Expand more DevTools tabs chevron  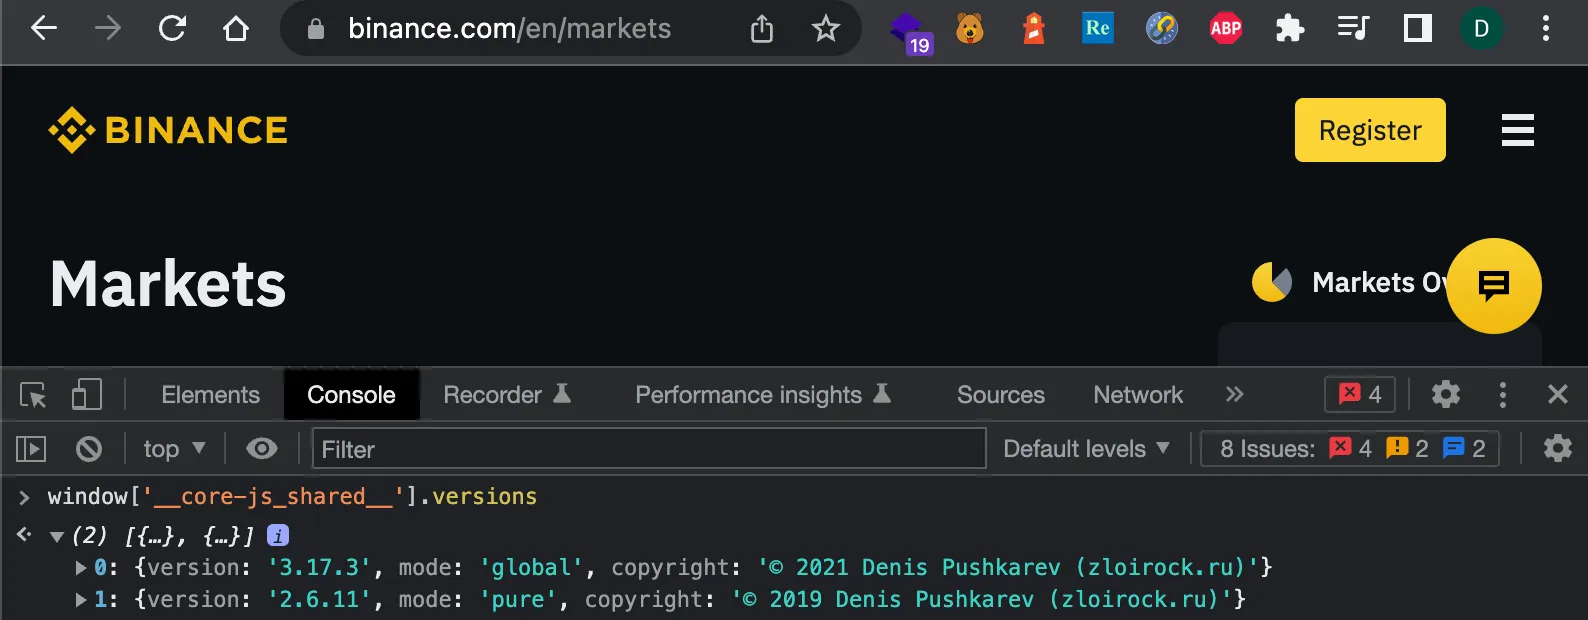pos(1235,394)
